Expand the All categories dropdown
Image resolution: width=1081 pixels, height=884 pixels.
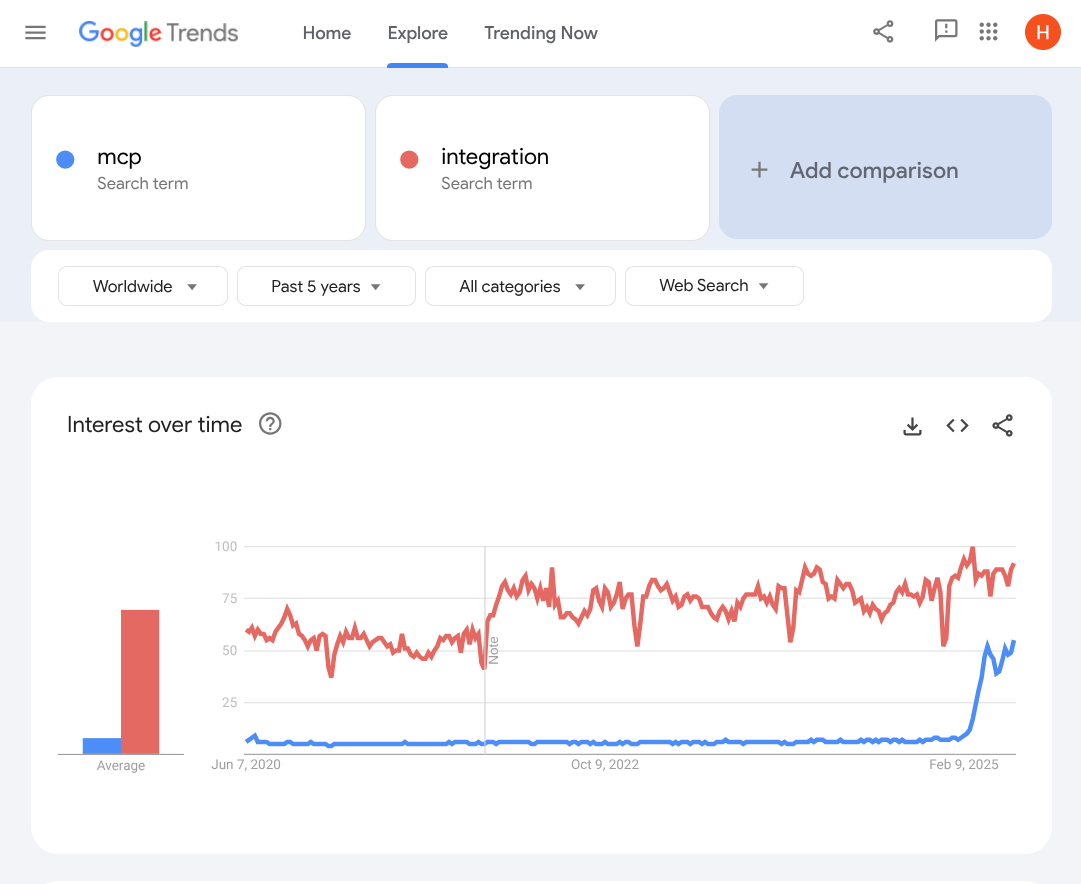coord(520,286)
